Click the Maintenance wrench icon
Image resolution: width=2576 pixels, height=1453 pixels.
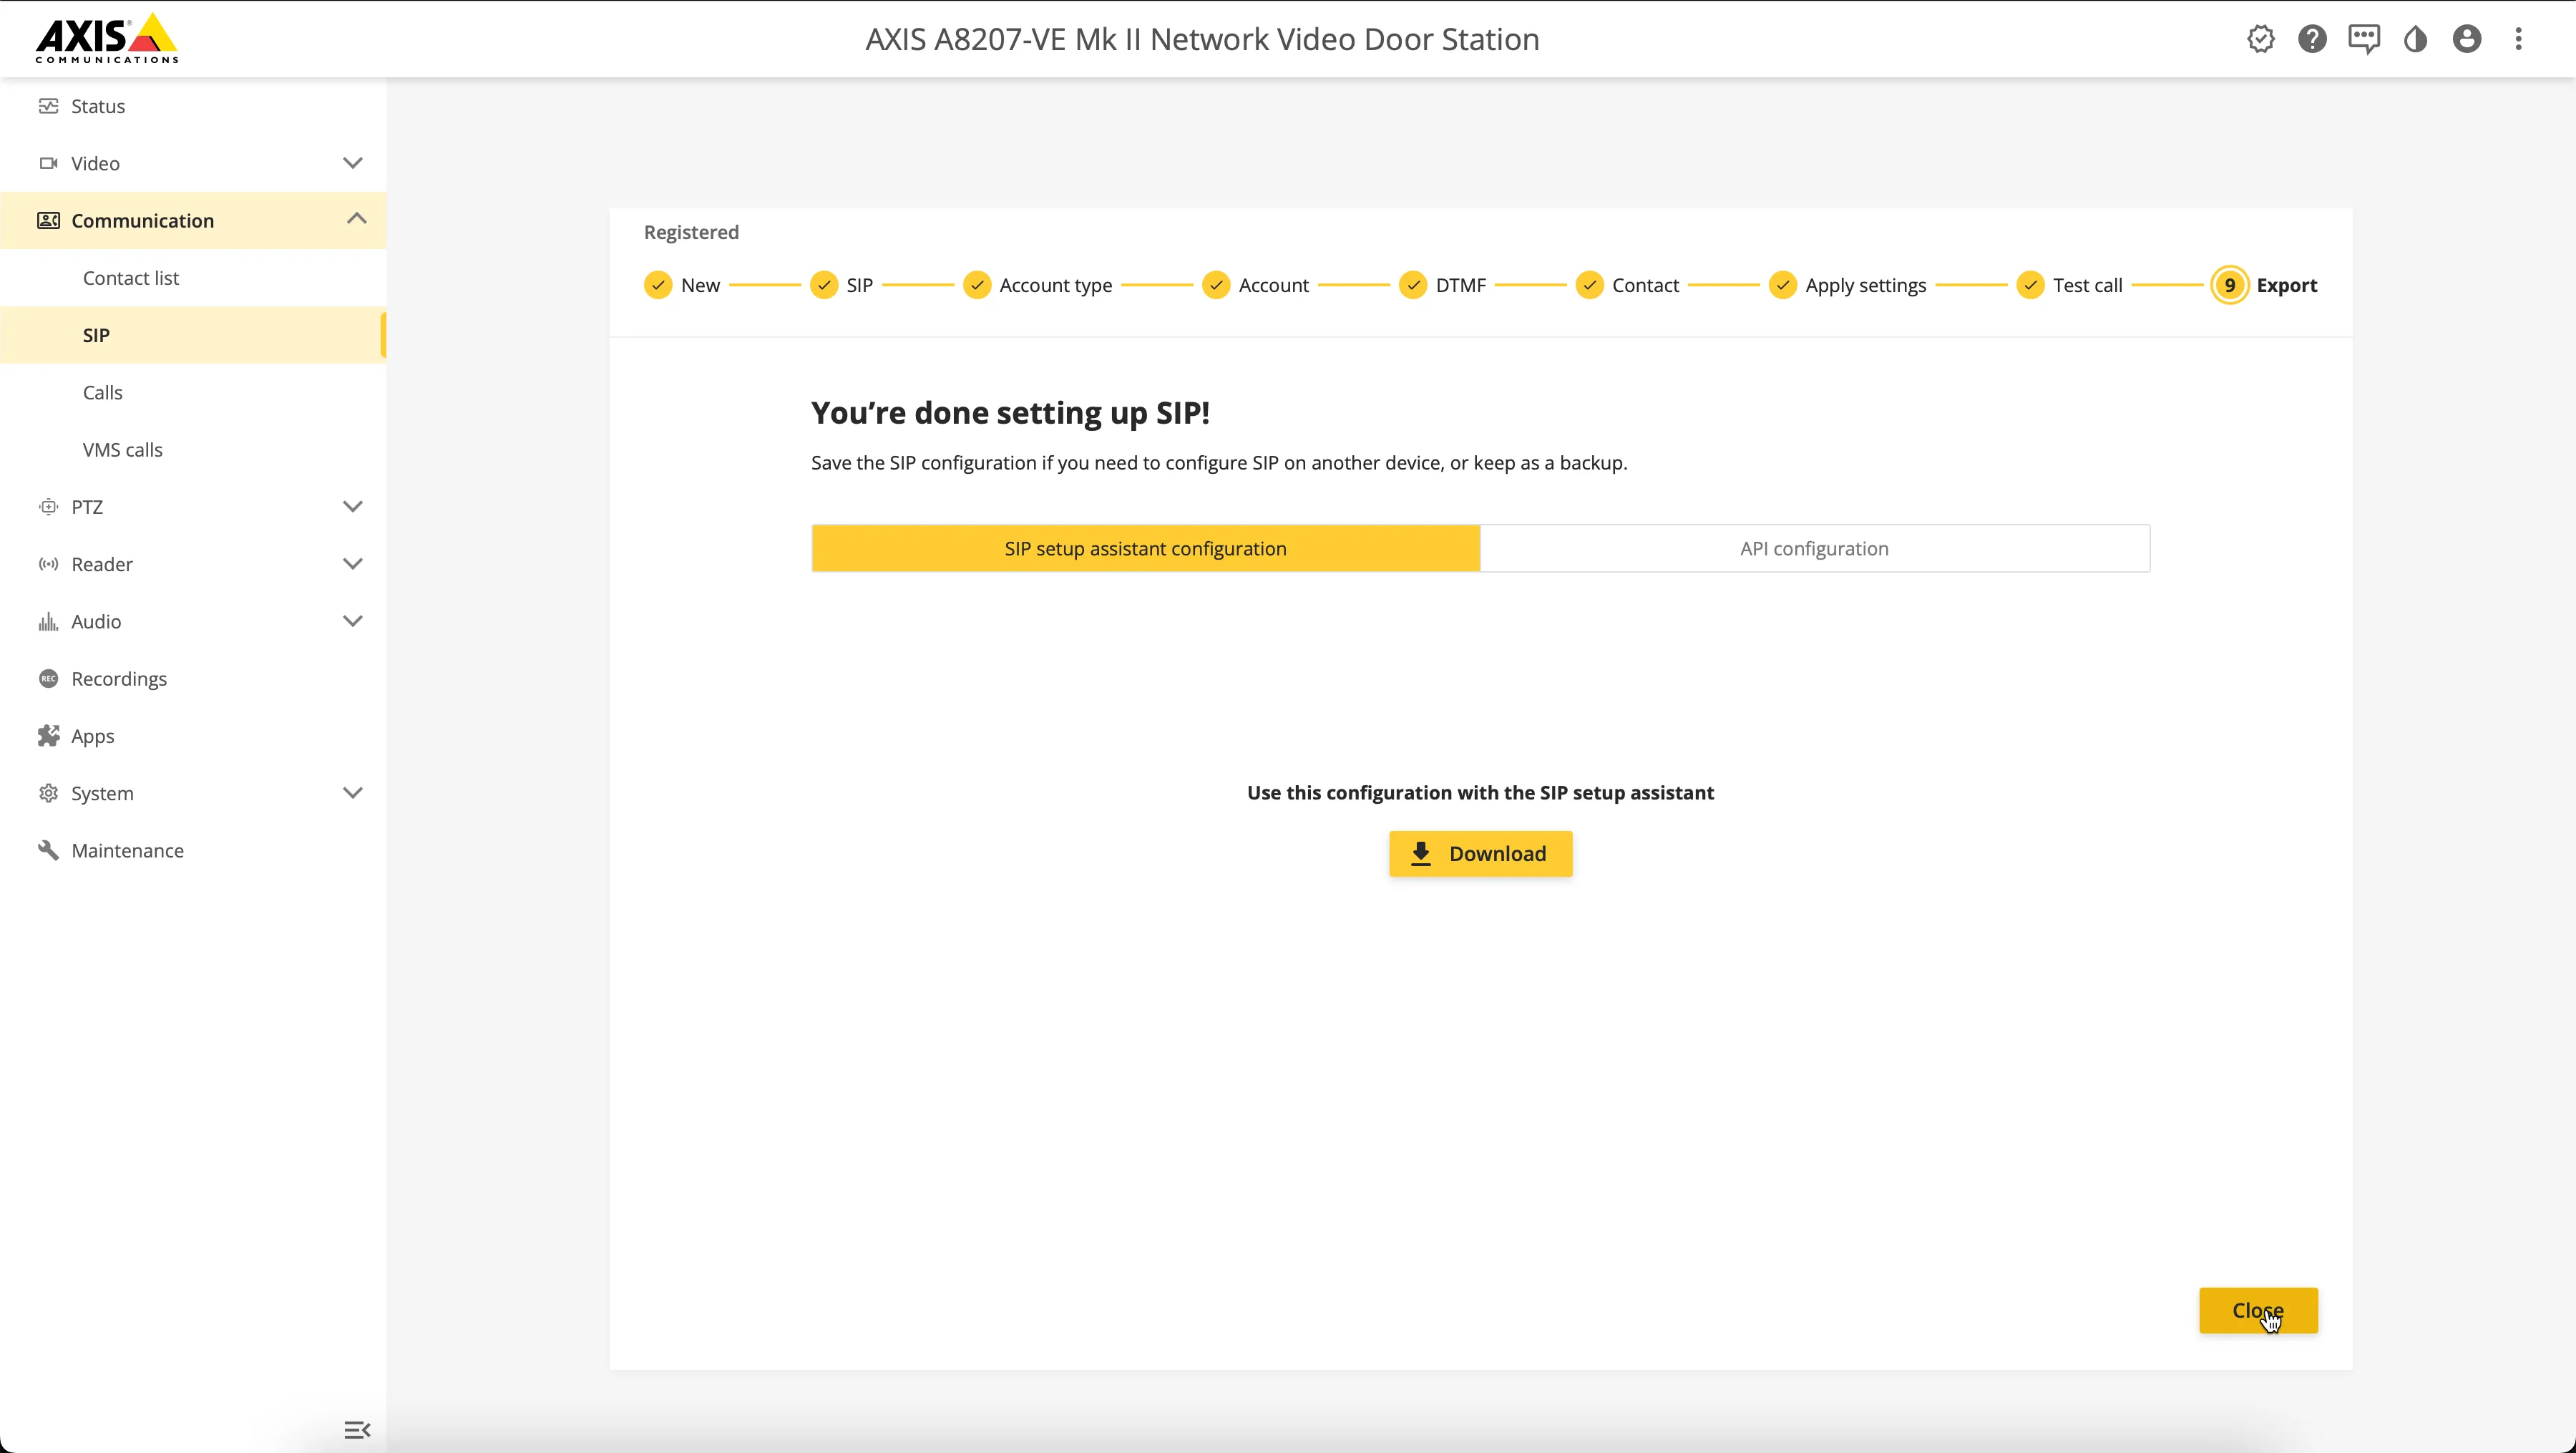pos(48,850)
